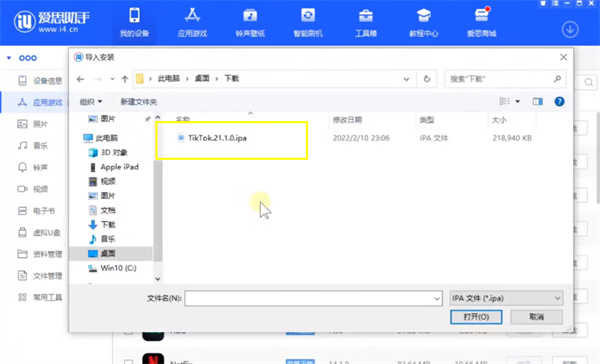Click the 218,940 KB size cell
600x364 pixels.
512,138
